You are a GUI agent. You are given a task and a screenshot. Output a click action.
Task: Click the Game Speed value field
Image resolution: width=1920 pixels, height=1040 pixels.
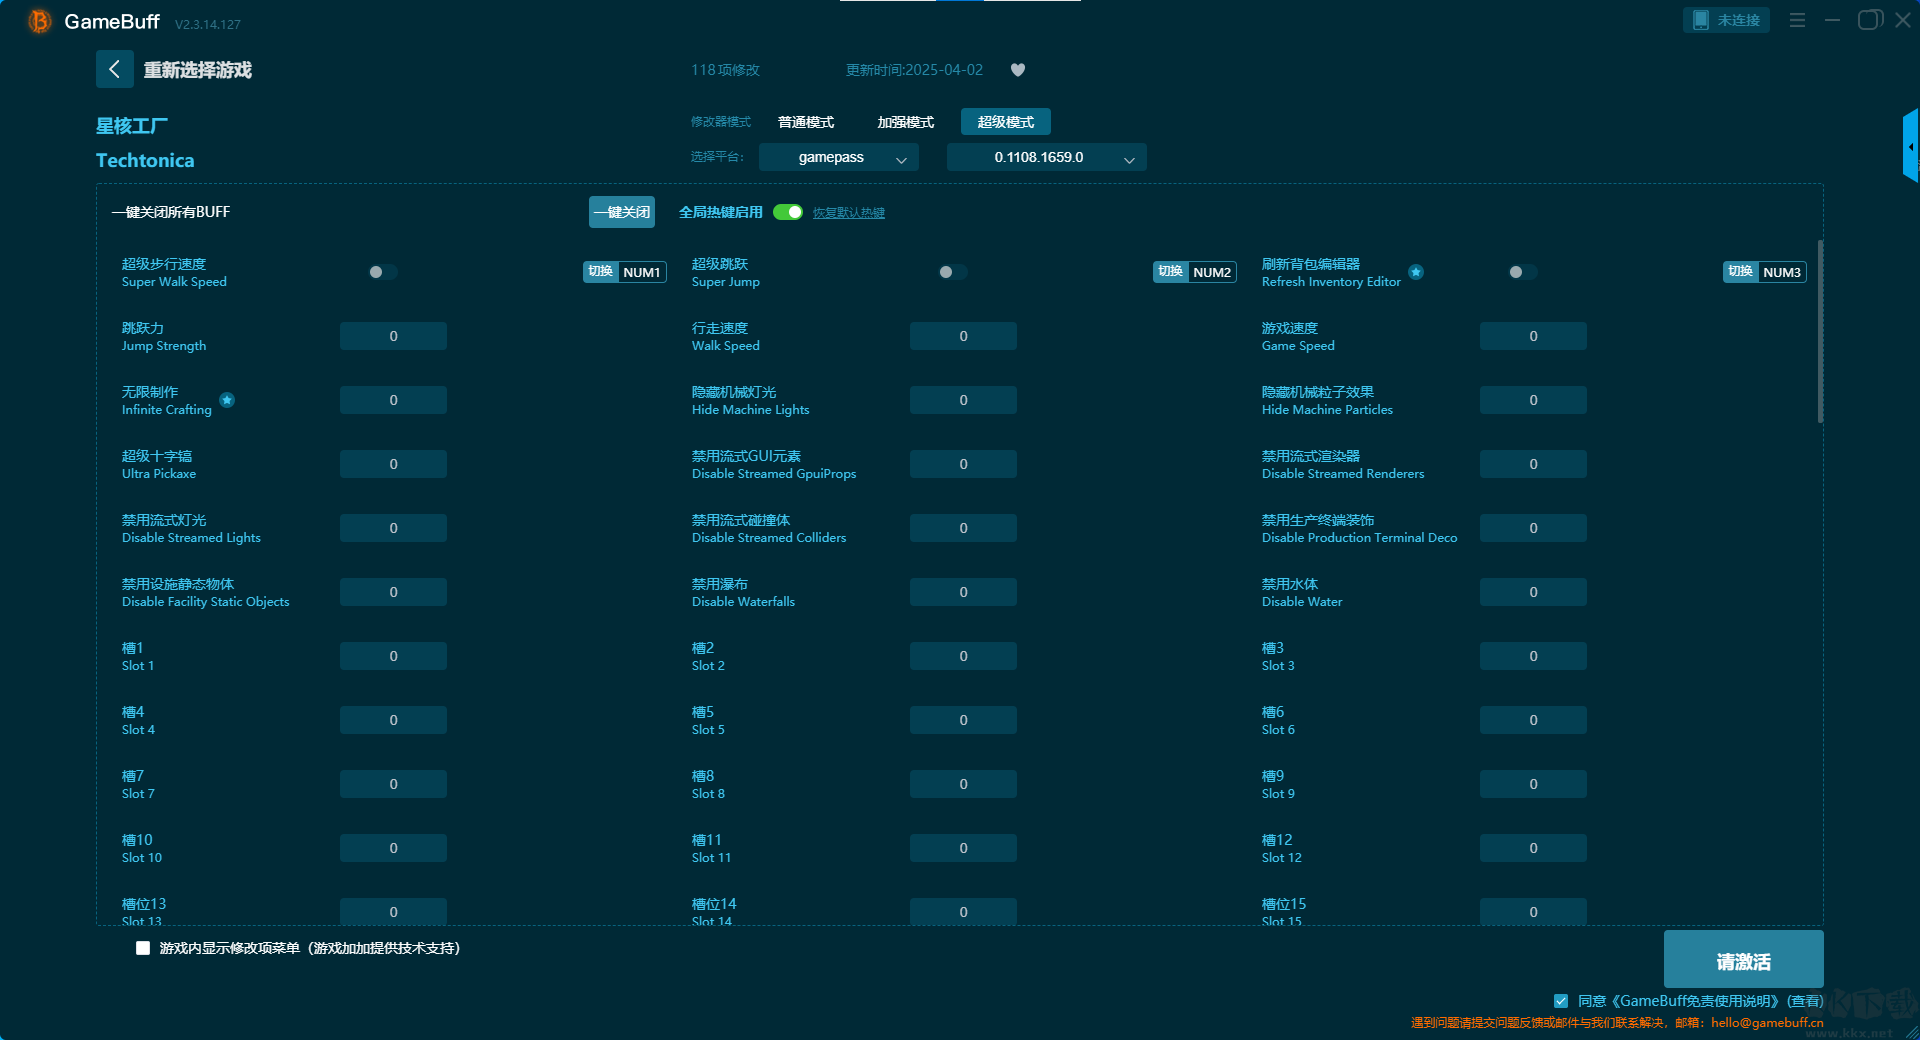1532,336
